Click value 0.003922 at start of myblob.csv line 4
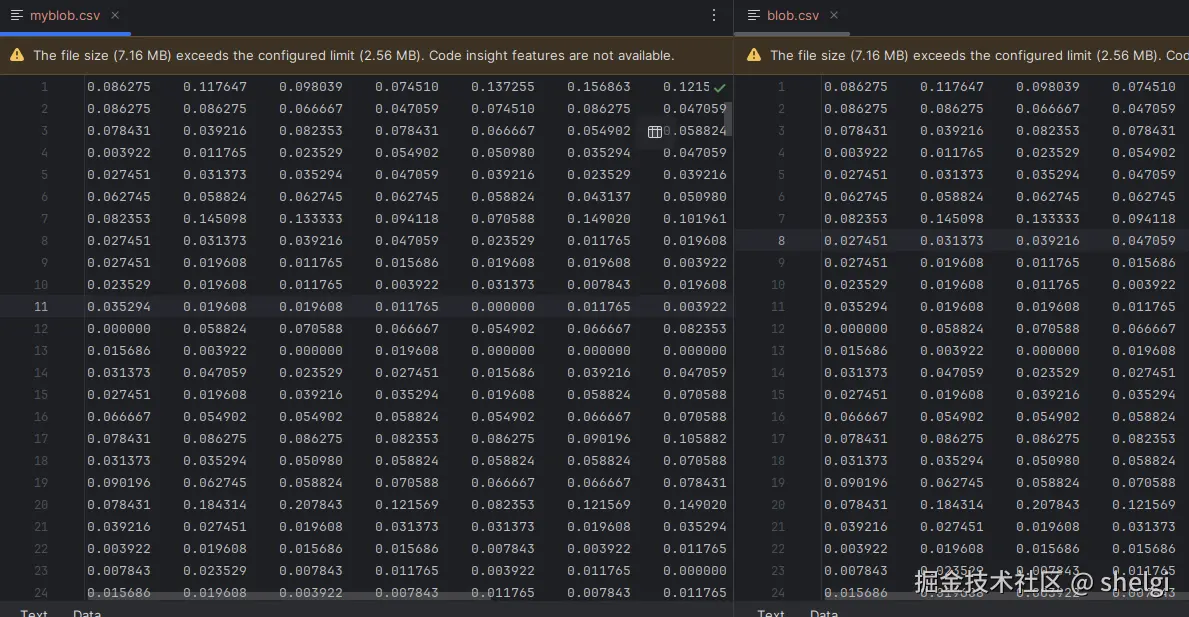Screen dimensions: 1189x617 pyautogui.click(x=118, y=153)
